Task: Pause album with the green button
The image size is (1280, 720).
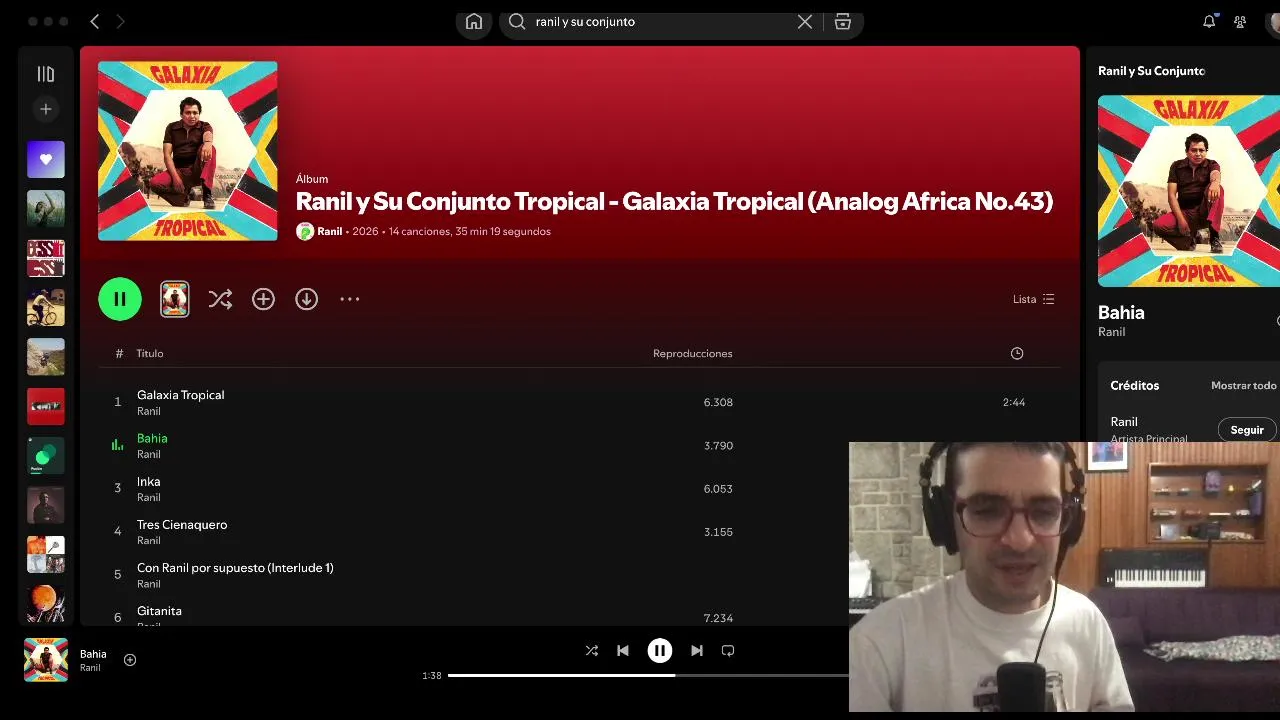Action: tap(120, 299)
